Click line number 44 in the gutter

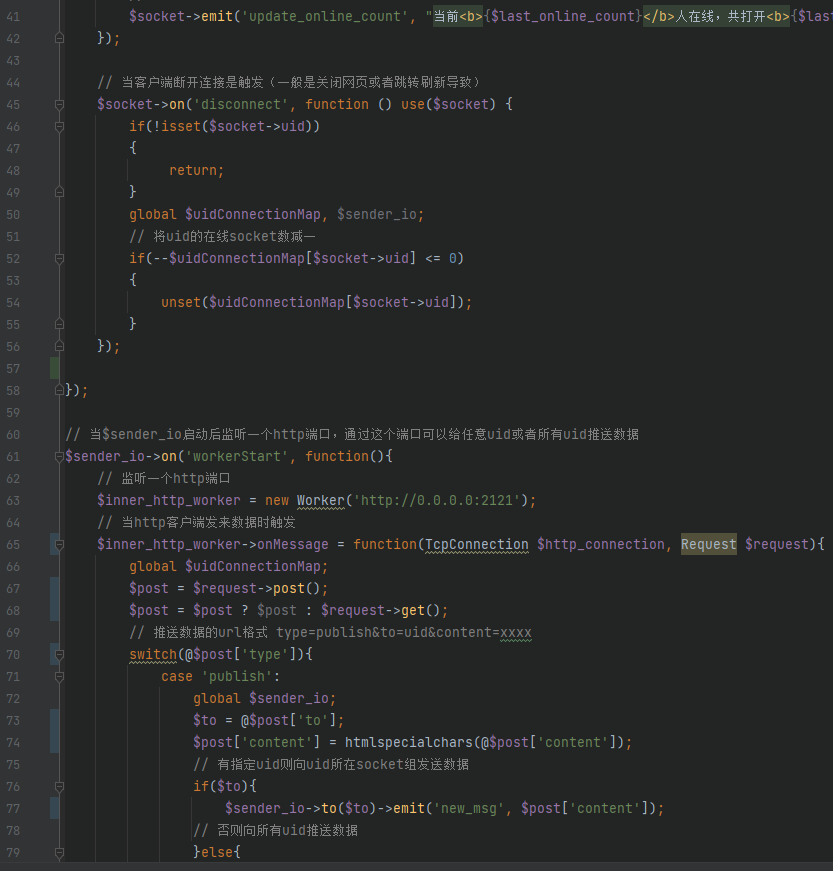click(x=13, y=83)
